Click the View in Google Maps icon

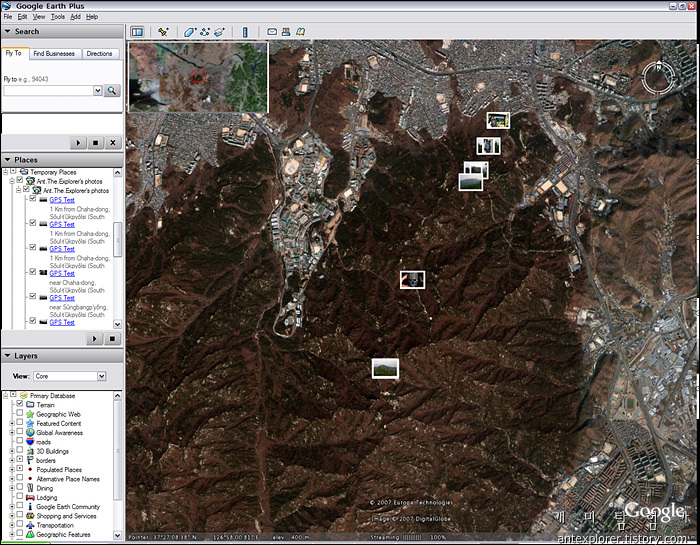coord(300,32)
